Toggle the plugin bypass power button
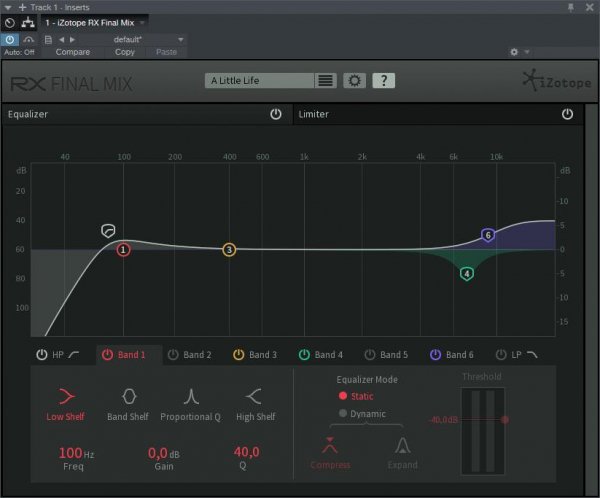Screen dimensions: 600x498 tap(10, 39)
